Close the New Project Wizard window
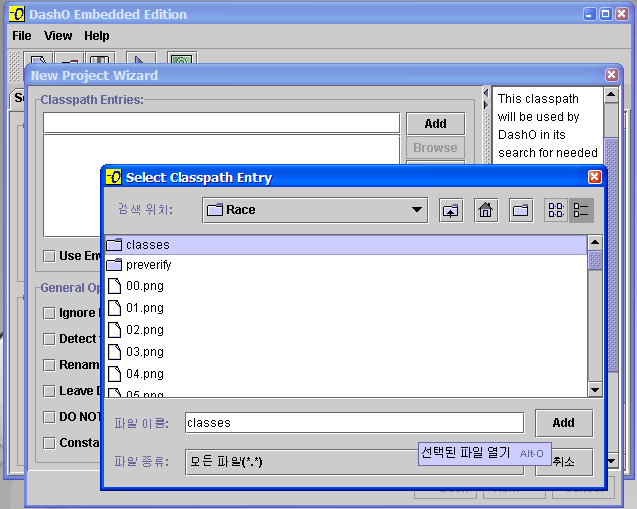Screen dimensions: 637x509 click(x=611, y=75)
